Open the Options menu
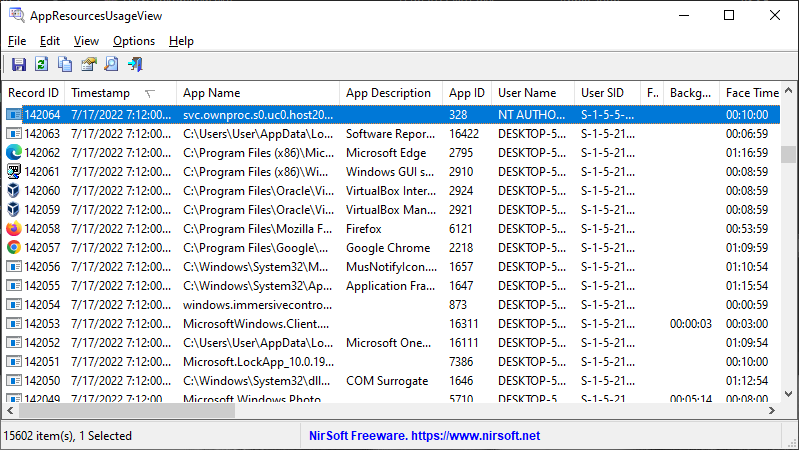This screenshot has width=799, height=450. 133,41
